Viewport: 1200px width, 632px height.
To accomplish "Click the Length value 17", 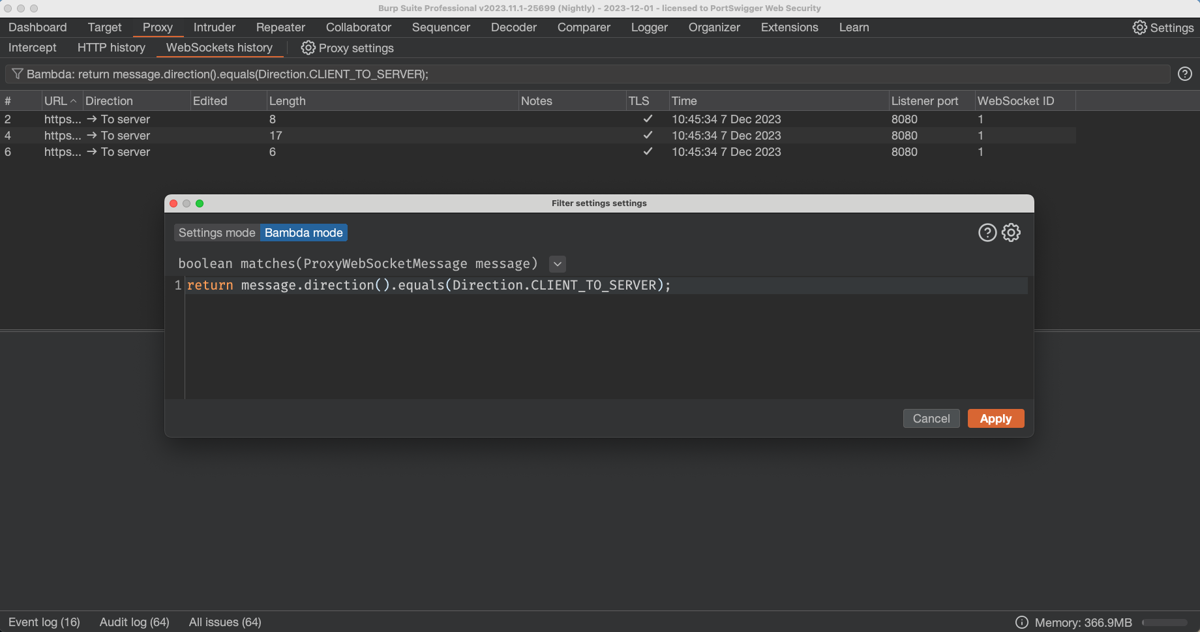I will [x=276, y=135].
